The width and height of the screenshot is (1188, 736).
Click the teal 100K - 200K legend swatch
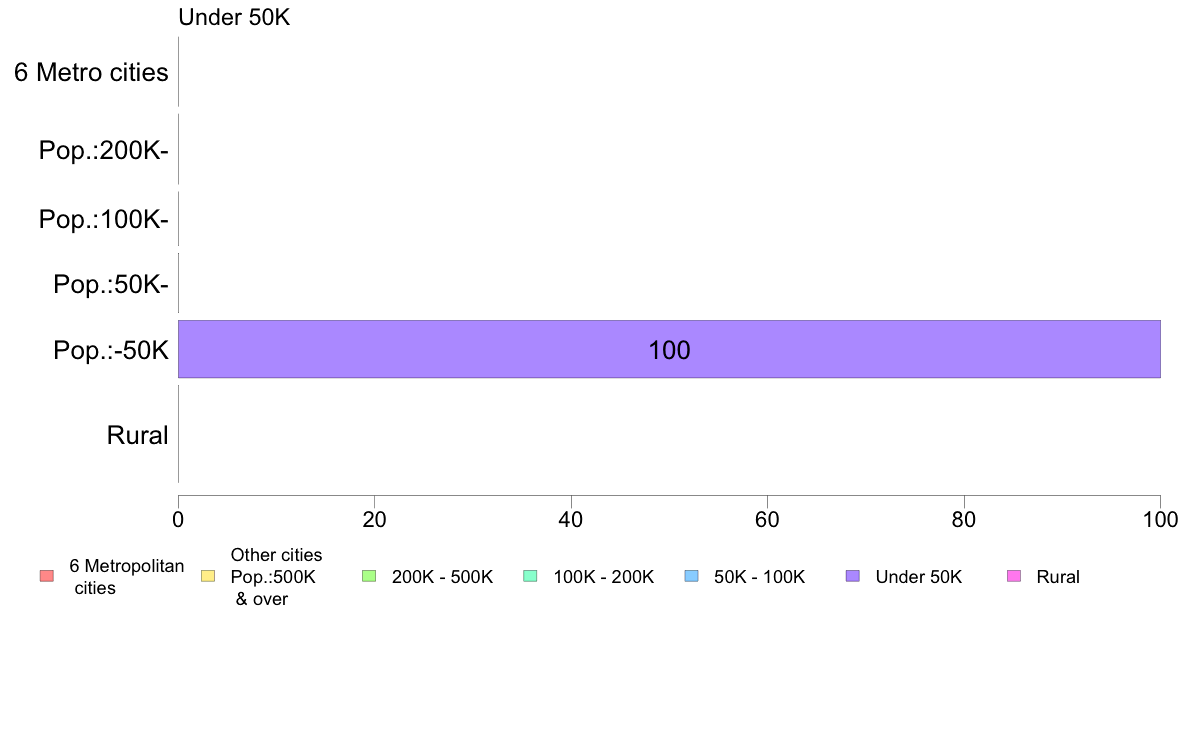[530, 576]
